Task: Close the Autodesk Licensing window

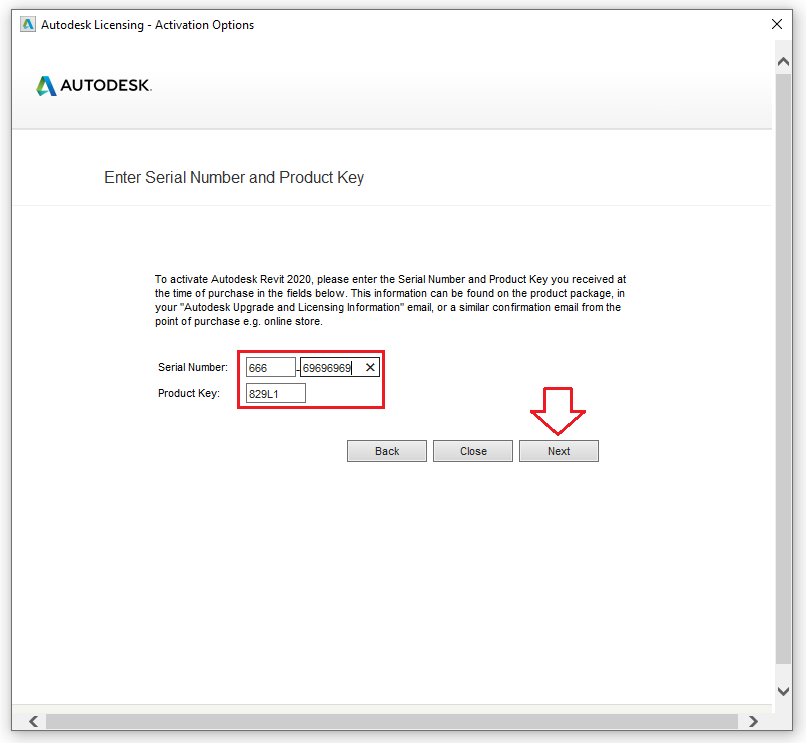Action: point(777,24)
